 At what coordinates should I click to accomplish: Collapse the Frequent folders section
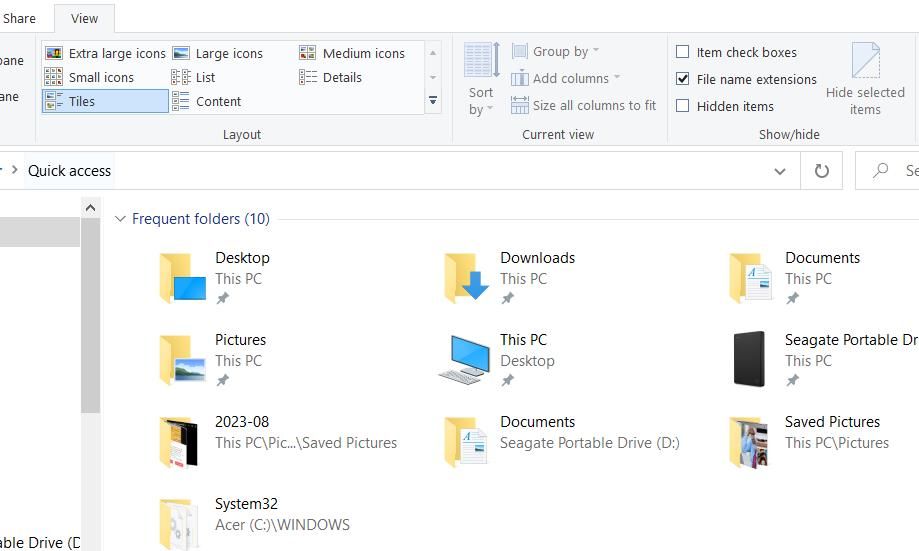click(120, 219)
